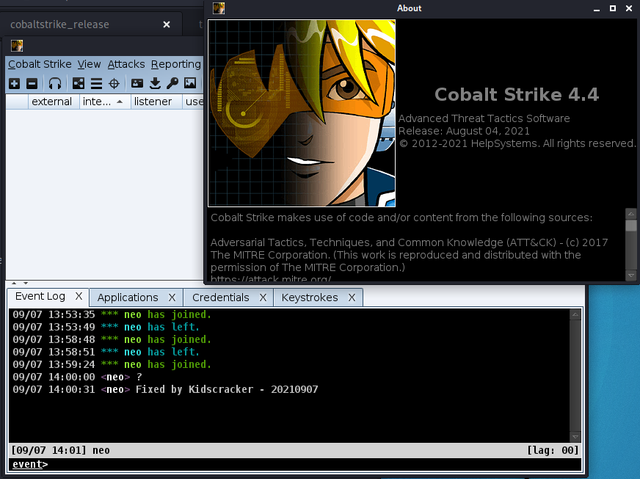Screen dimensions: 640x479
Task: Sort by the listener column header
Action: [153, 102]
